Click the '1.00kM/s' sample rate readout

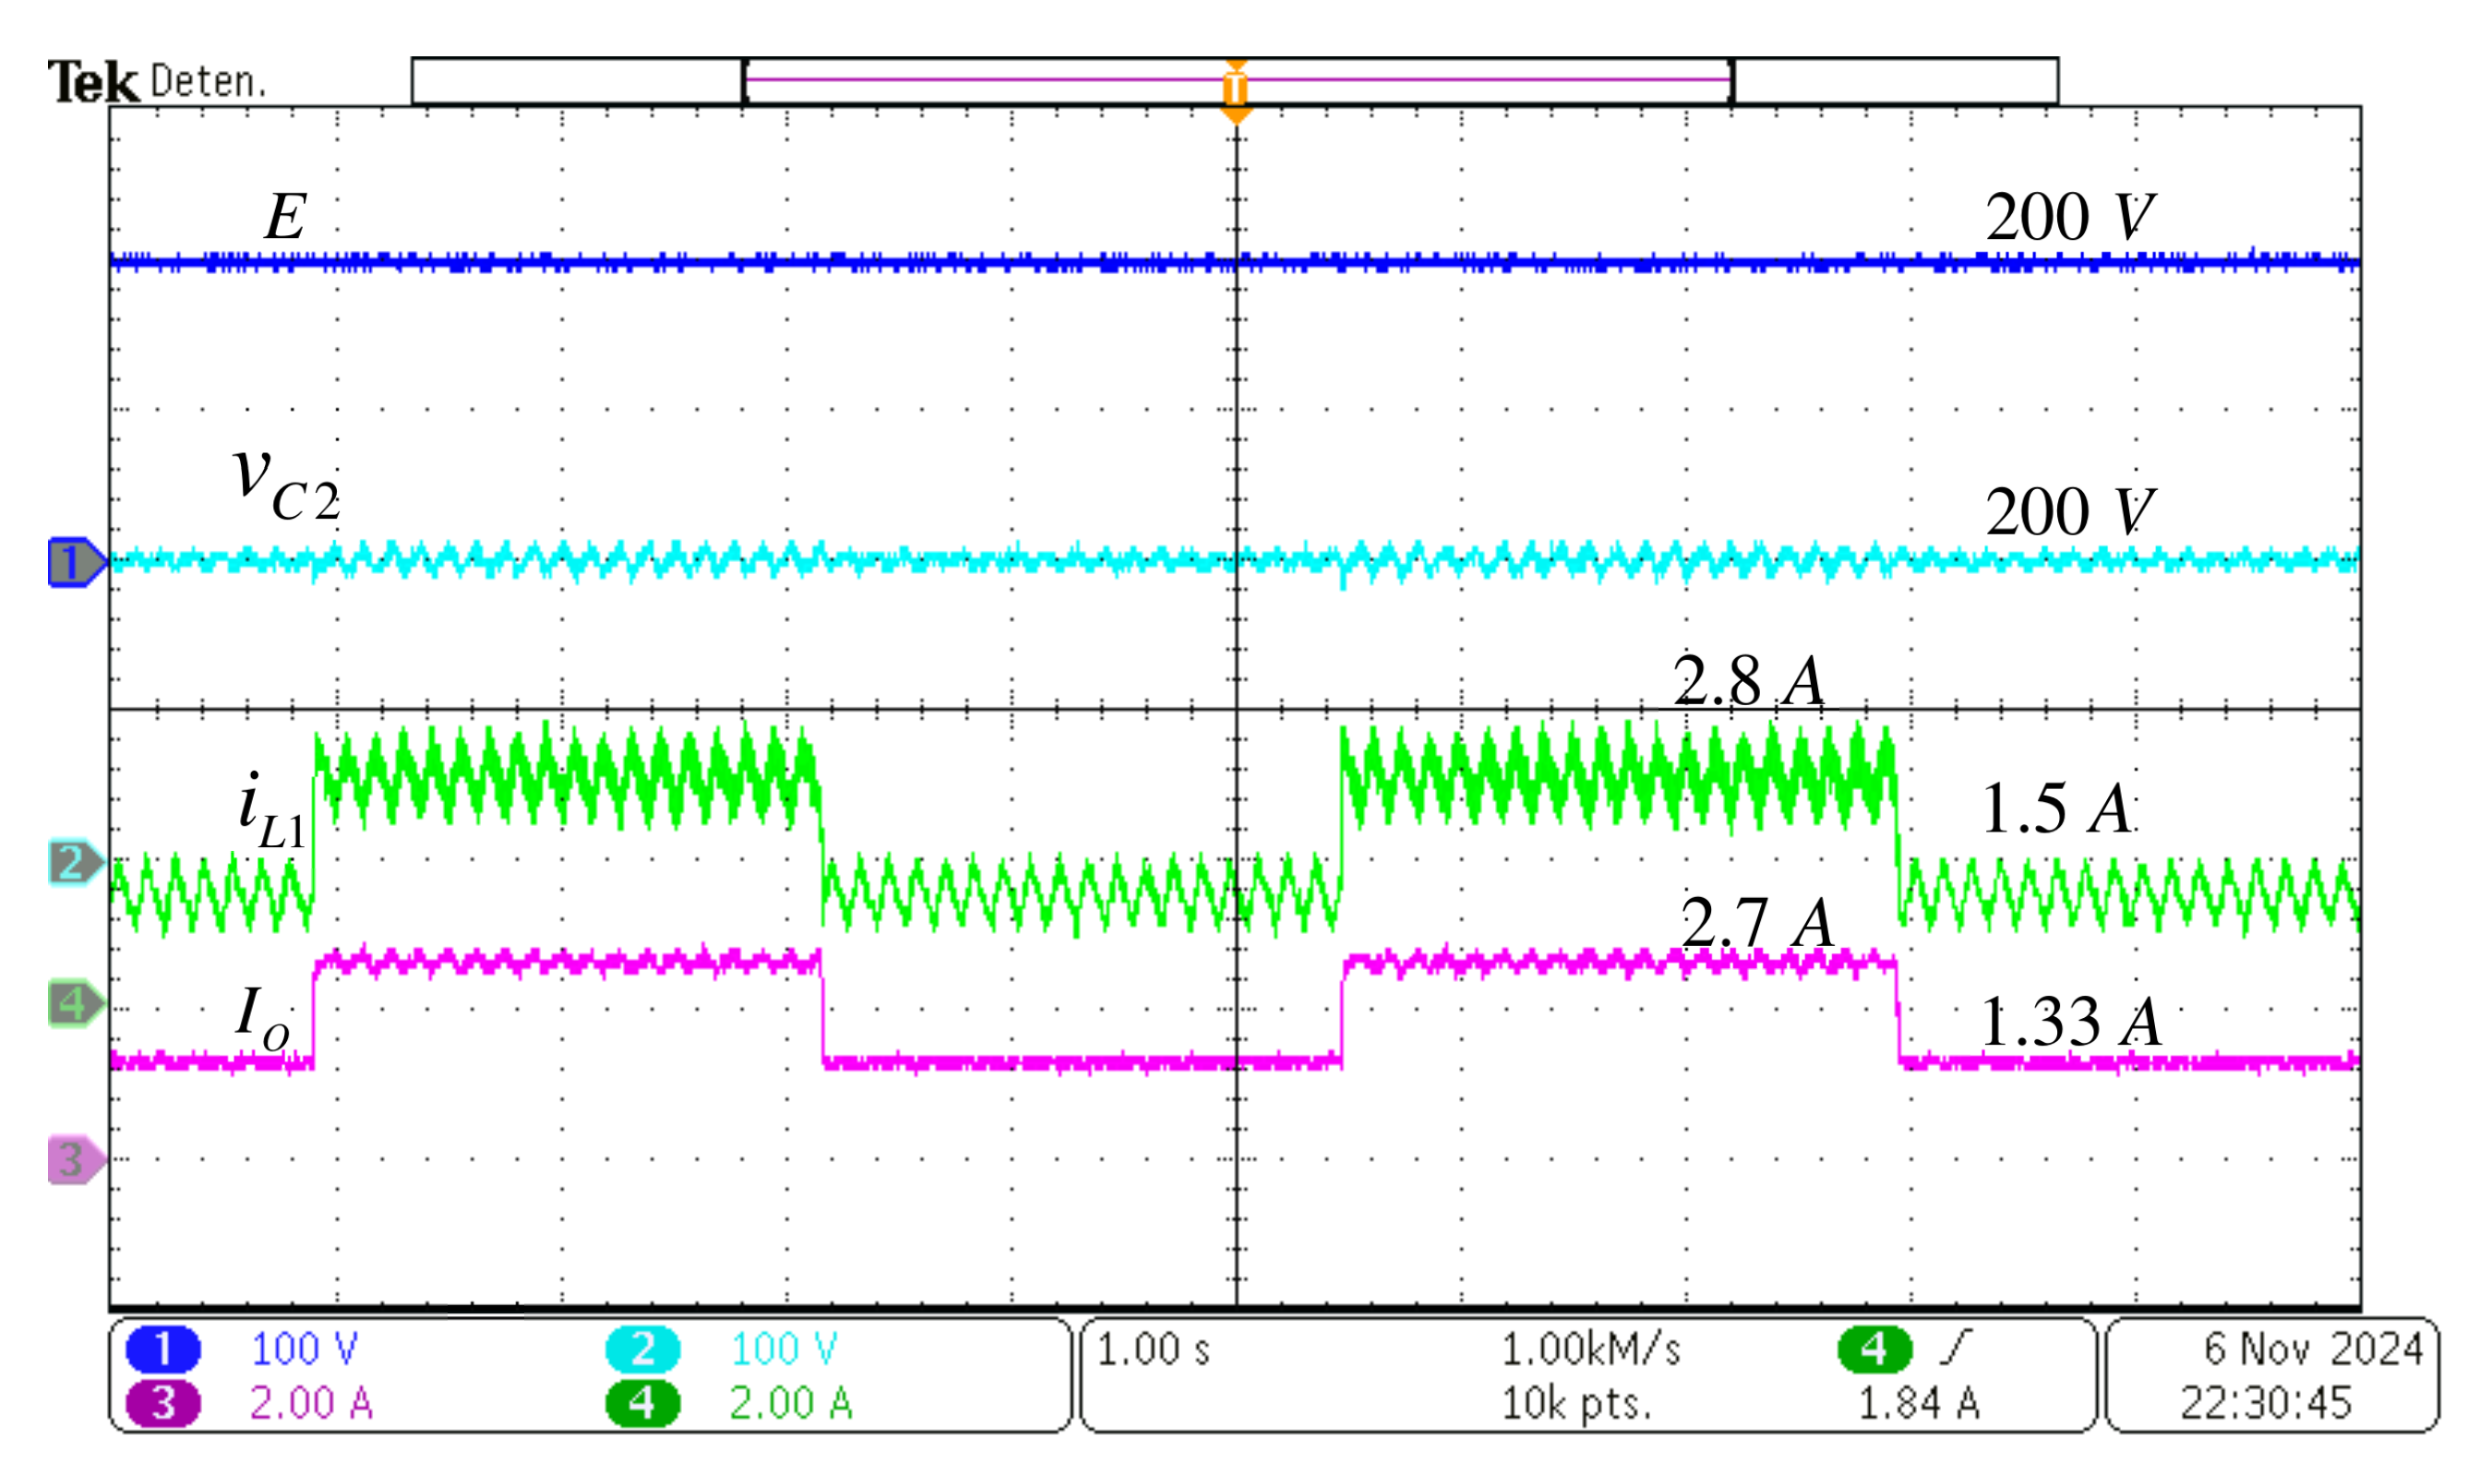tap(1590, 1349)
